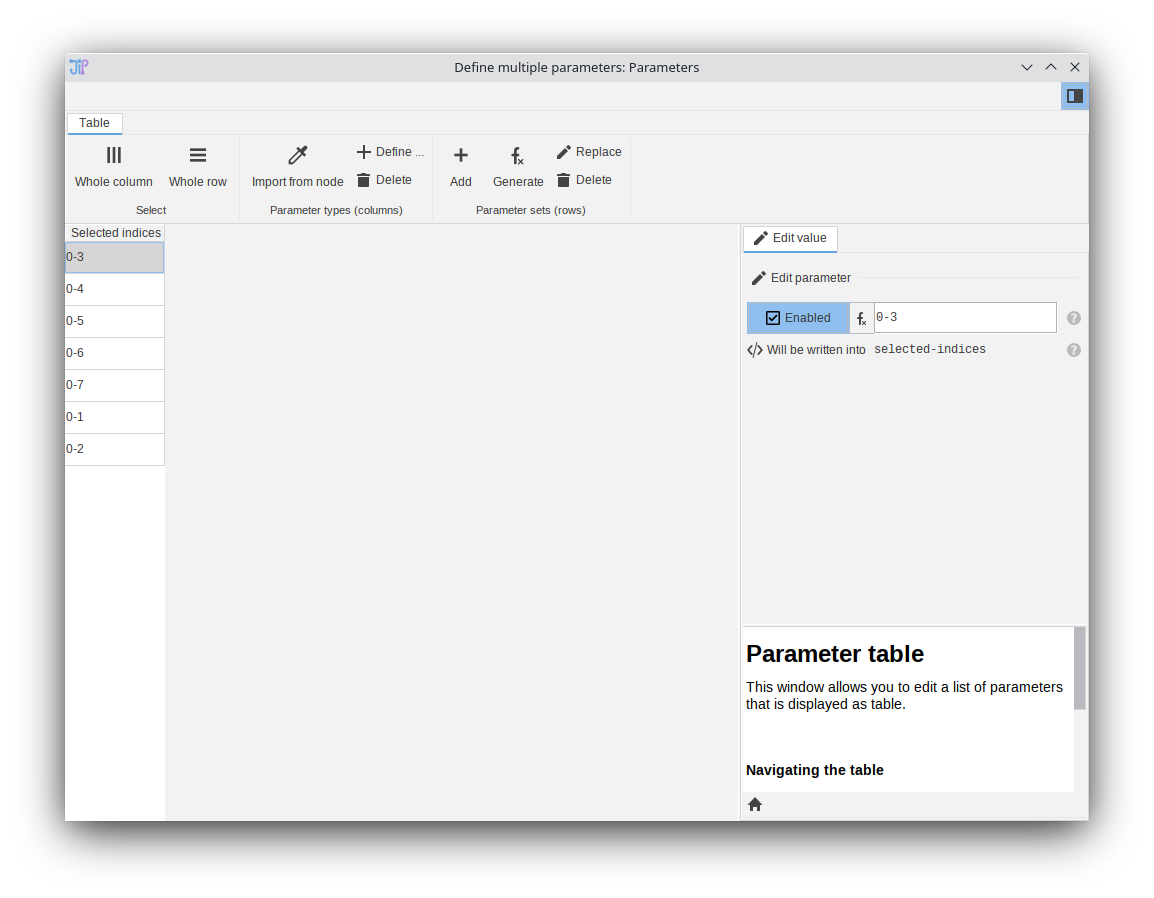Image resolution: width=1154 pixels, height=898 pixels.
Task: Click the help question mark beside the value field
Action: (x=1073, y=317)
